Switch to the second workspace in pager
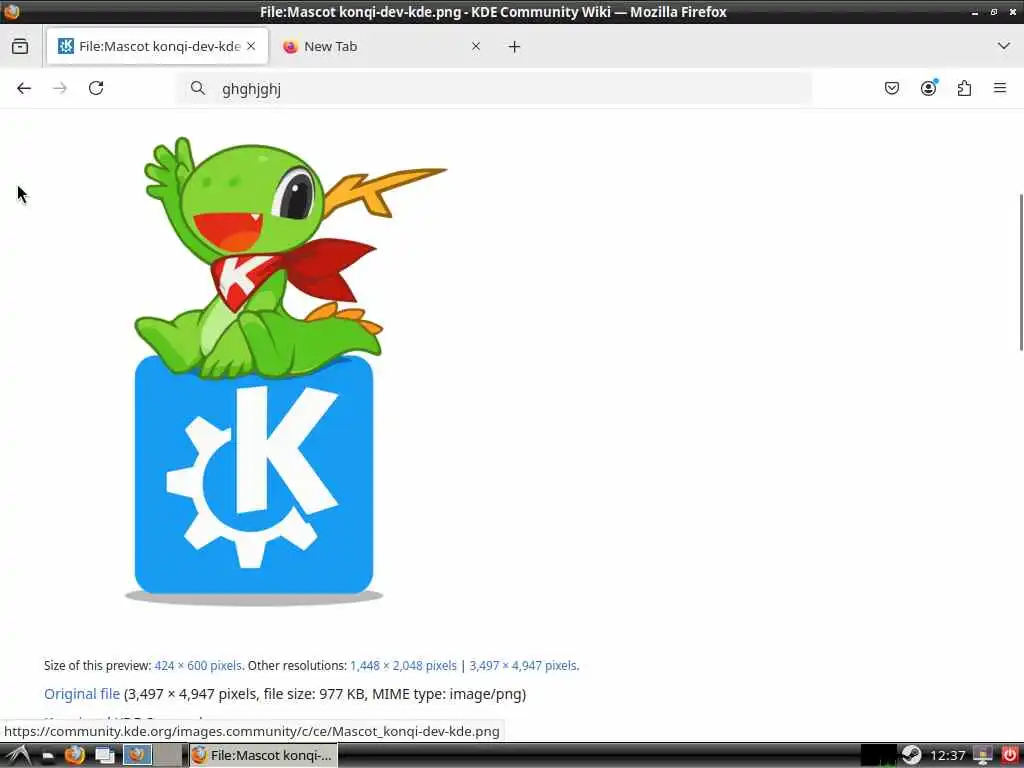The height and width of the screenshot is (768, 1024). (x=168, y=755)
